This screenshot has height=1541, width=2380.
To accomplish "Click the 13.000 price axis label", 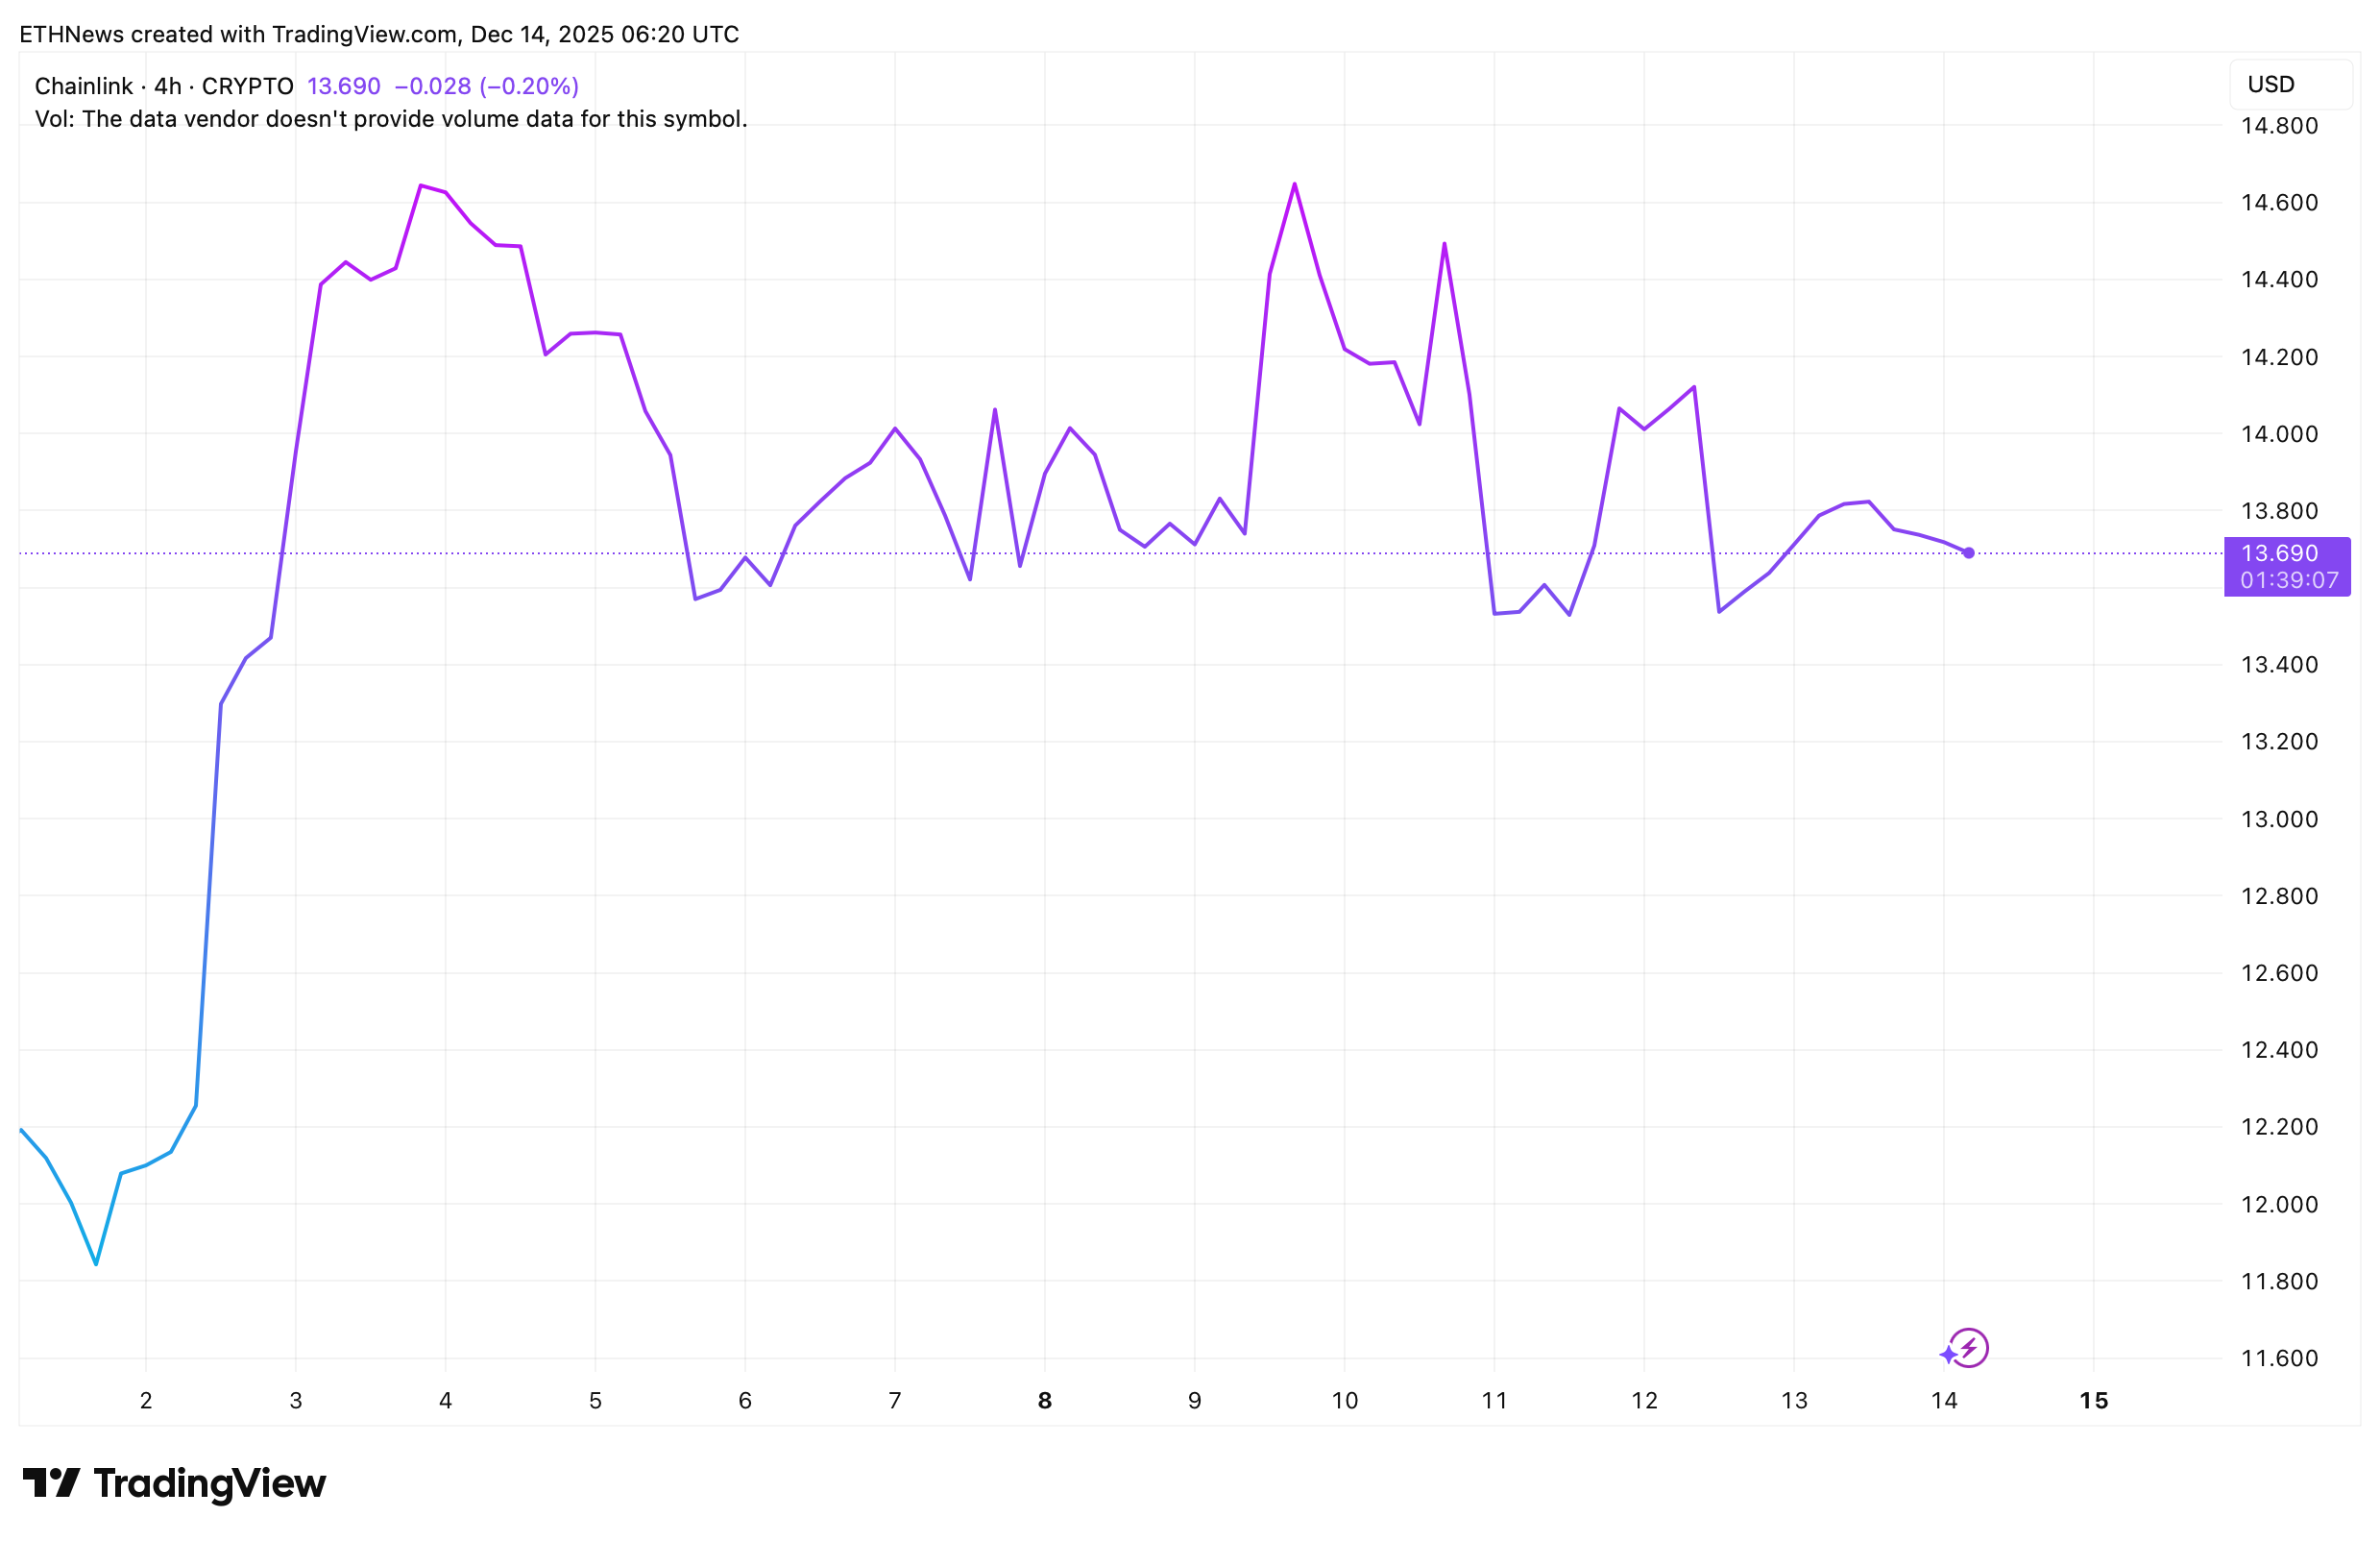I will coord(2279,819).
